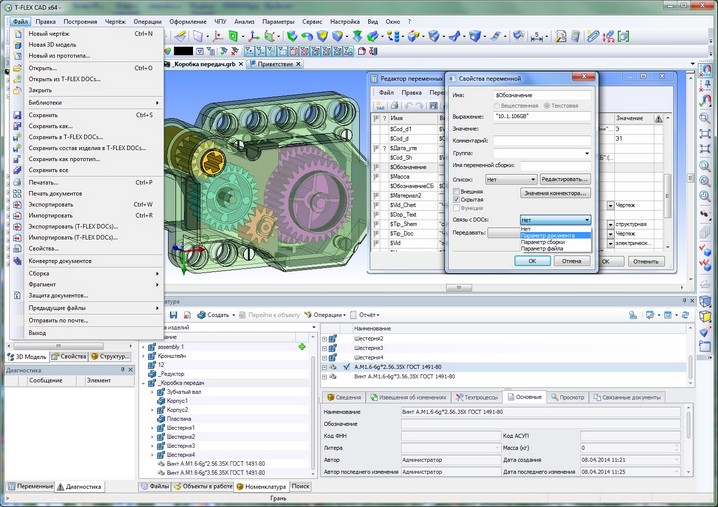Click the green bracket frame icon in toolbar

pos(623,36)
